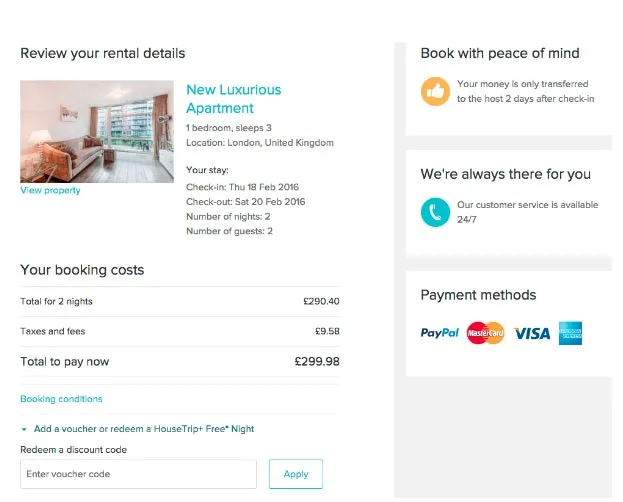The image size is (623, 502).
Task: Open the View property link
Action: (x=50, y=190)
